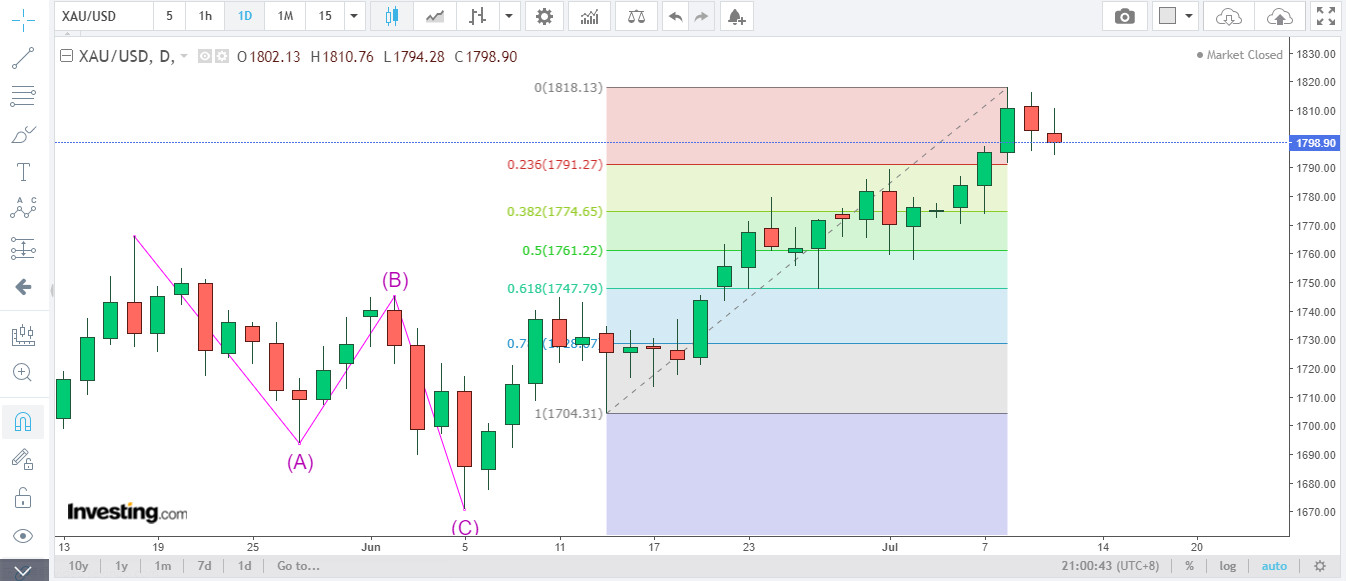
Task: Open the Fibonacci and pitchfork tools
Action: click(x=22, y=96)
